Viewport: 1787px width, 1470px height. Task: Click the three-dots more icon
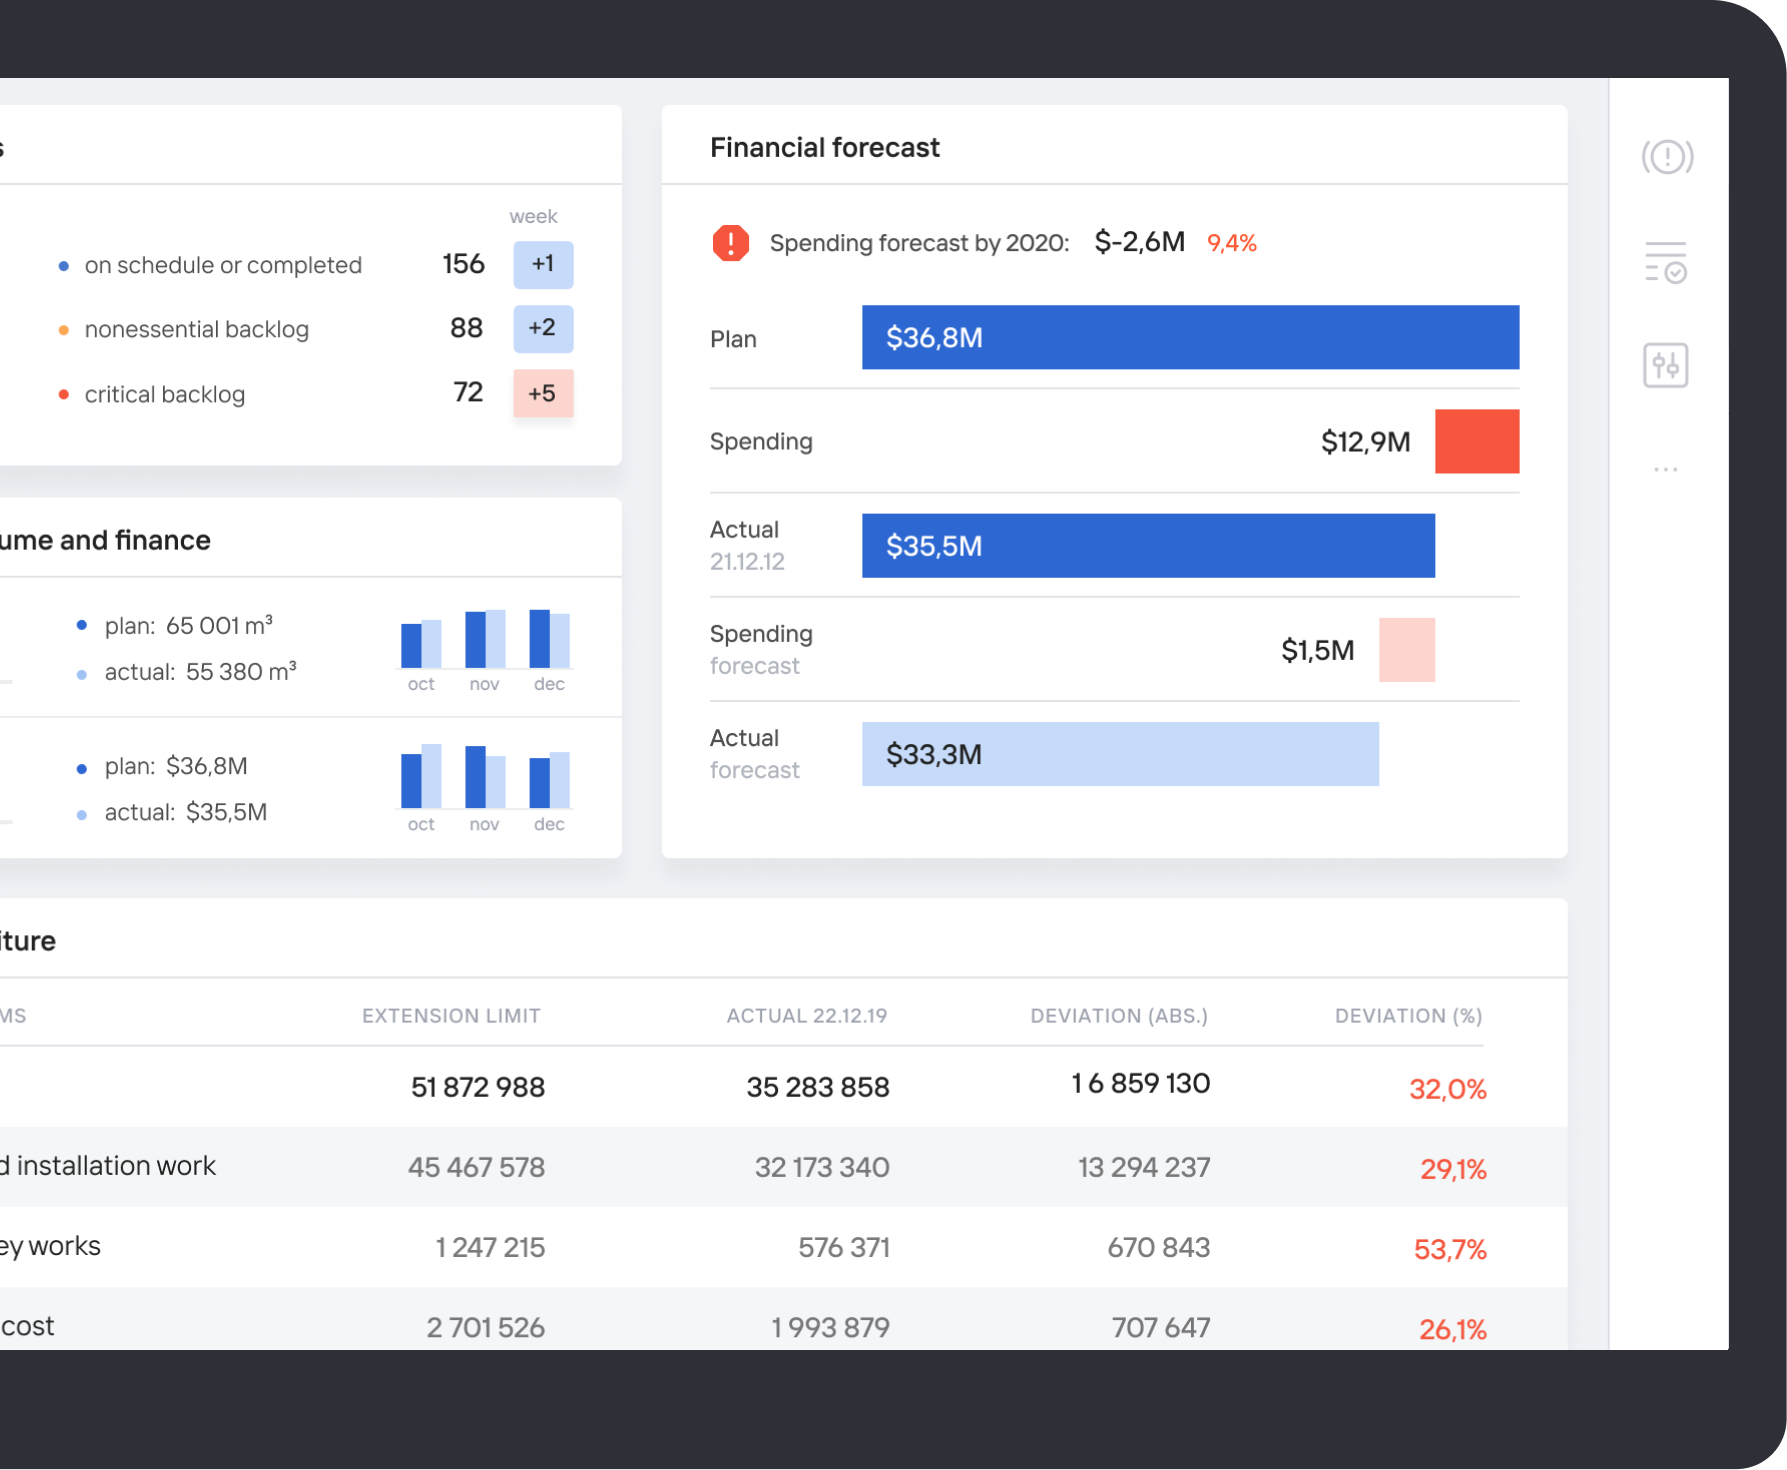click(x=1665, y=469)
